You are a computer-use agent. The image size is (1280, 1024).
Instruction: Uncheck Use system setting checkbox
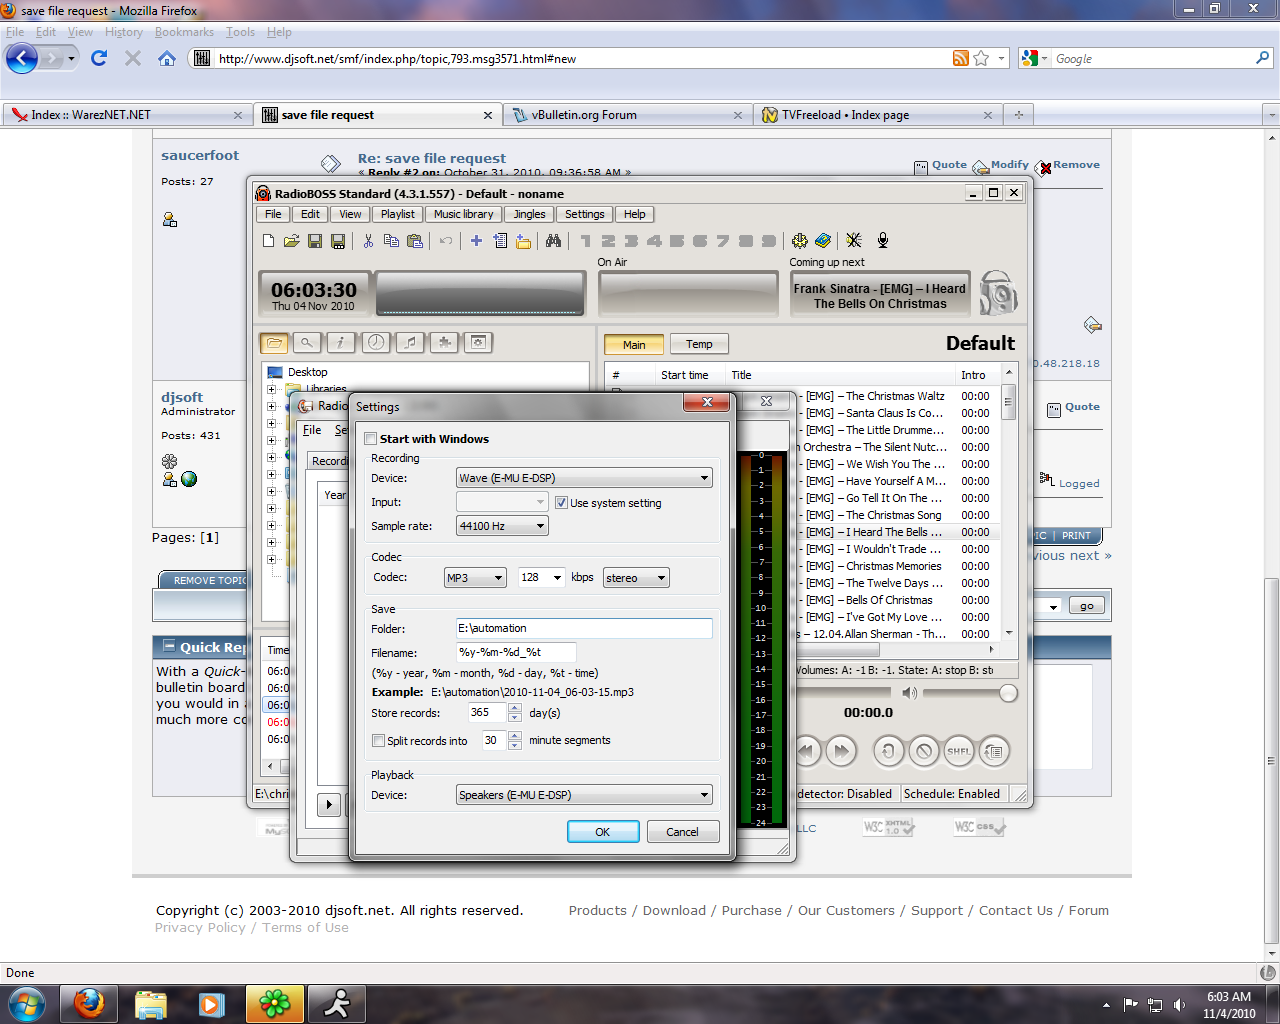click(x=562, y=503)
